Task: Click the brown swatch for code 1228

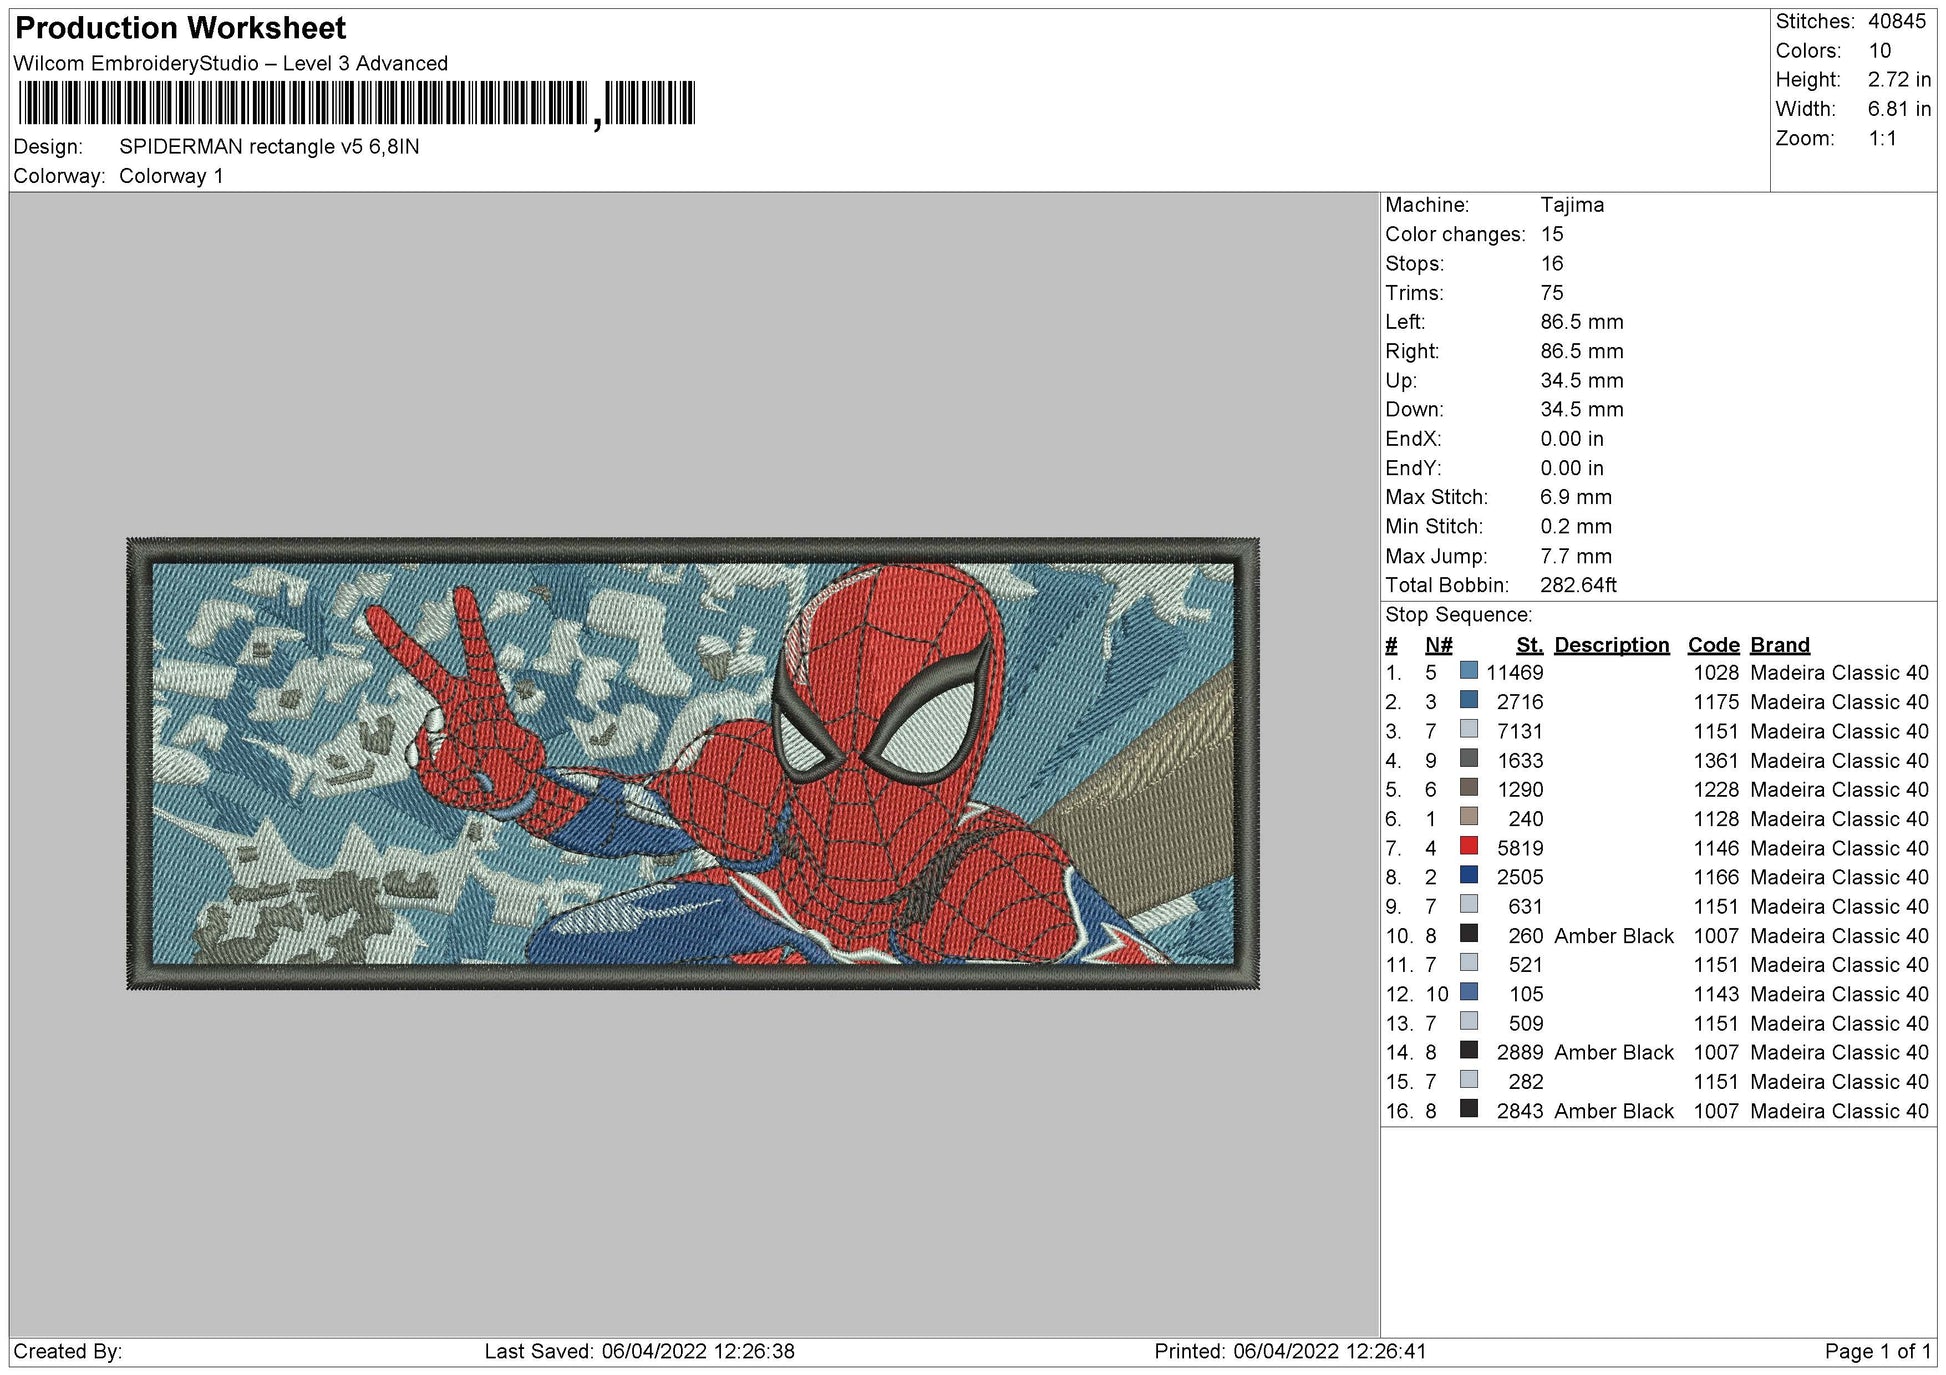Action: [x=1469, y=789]
